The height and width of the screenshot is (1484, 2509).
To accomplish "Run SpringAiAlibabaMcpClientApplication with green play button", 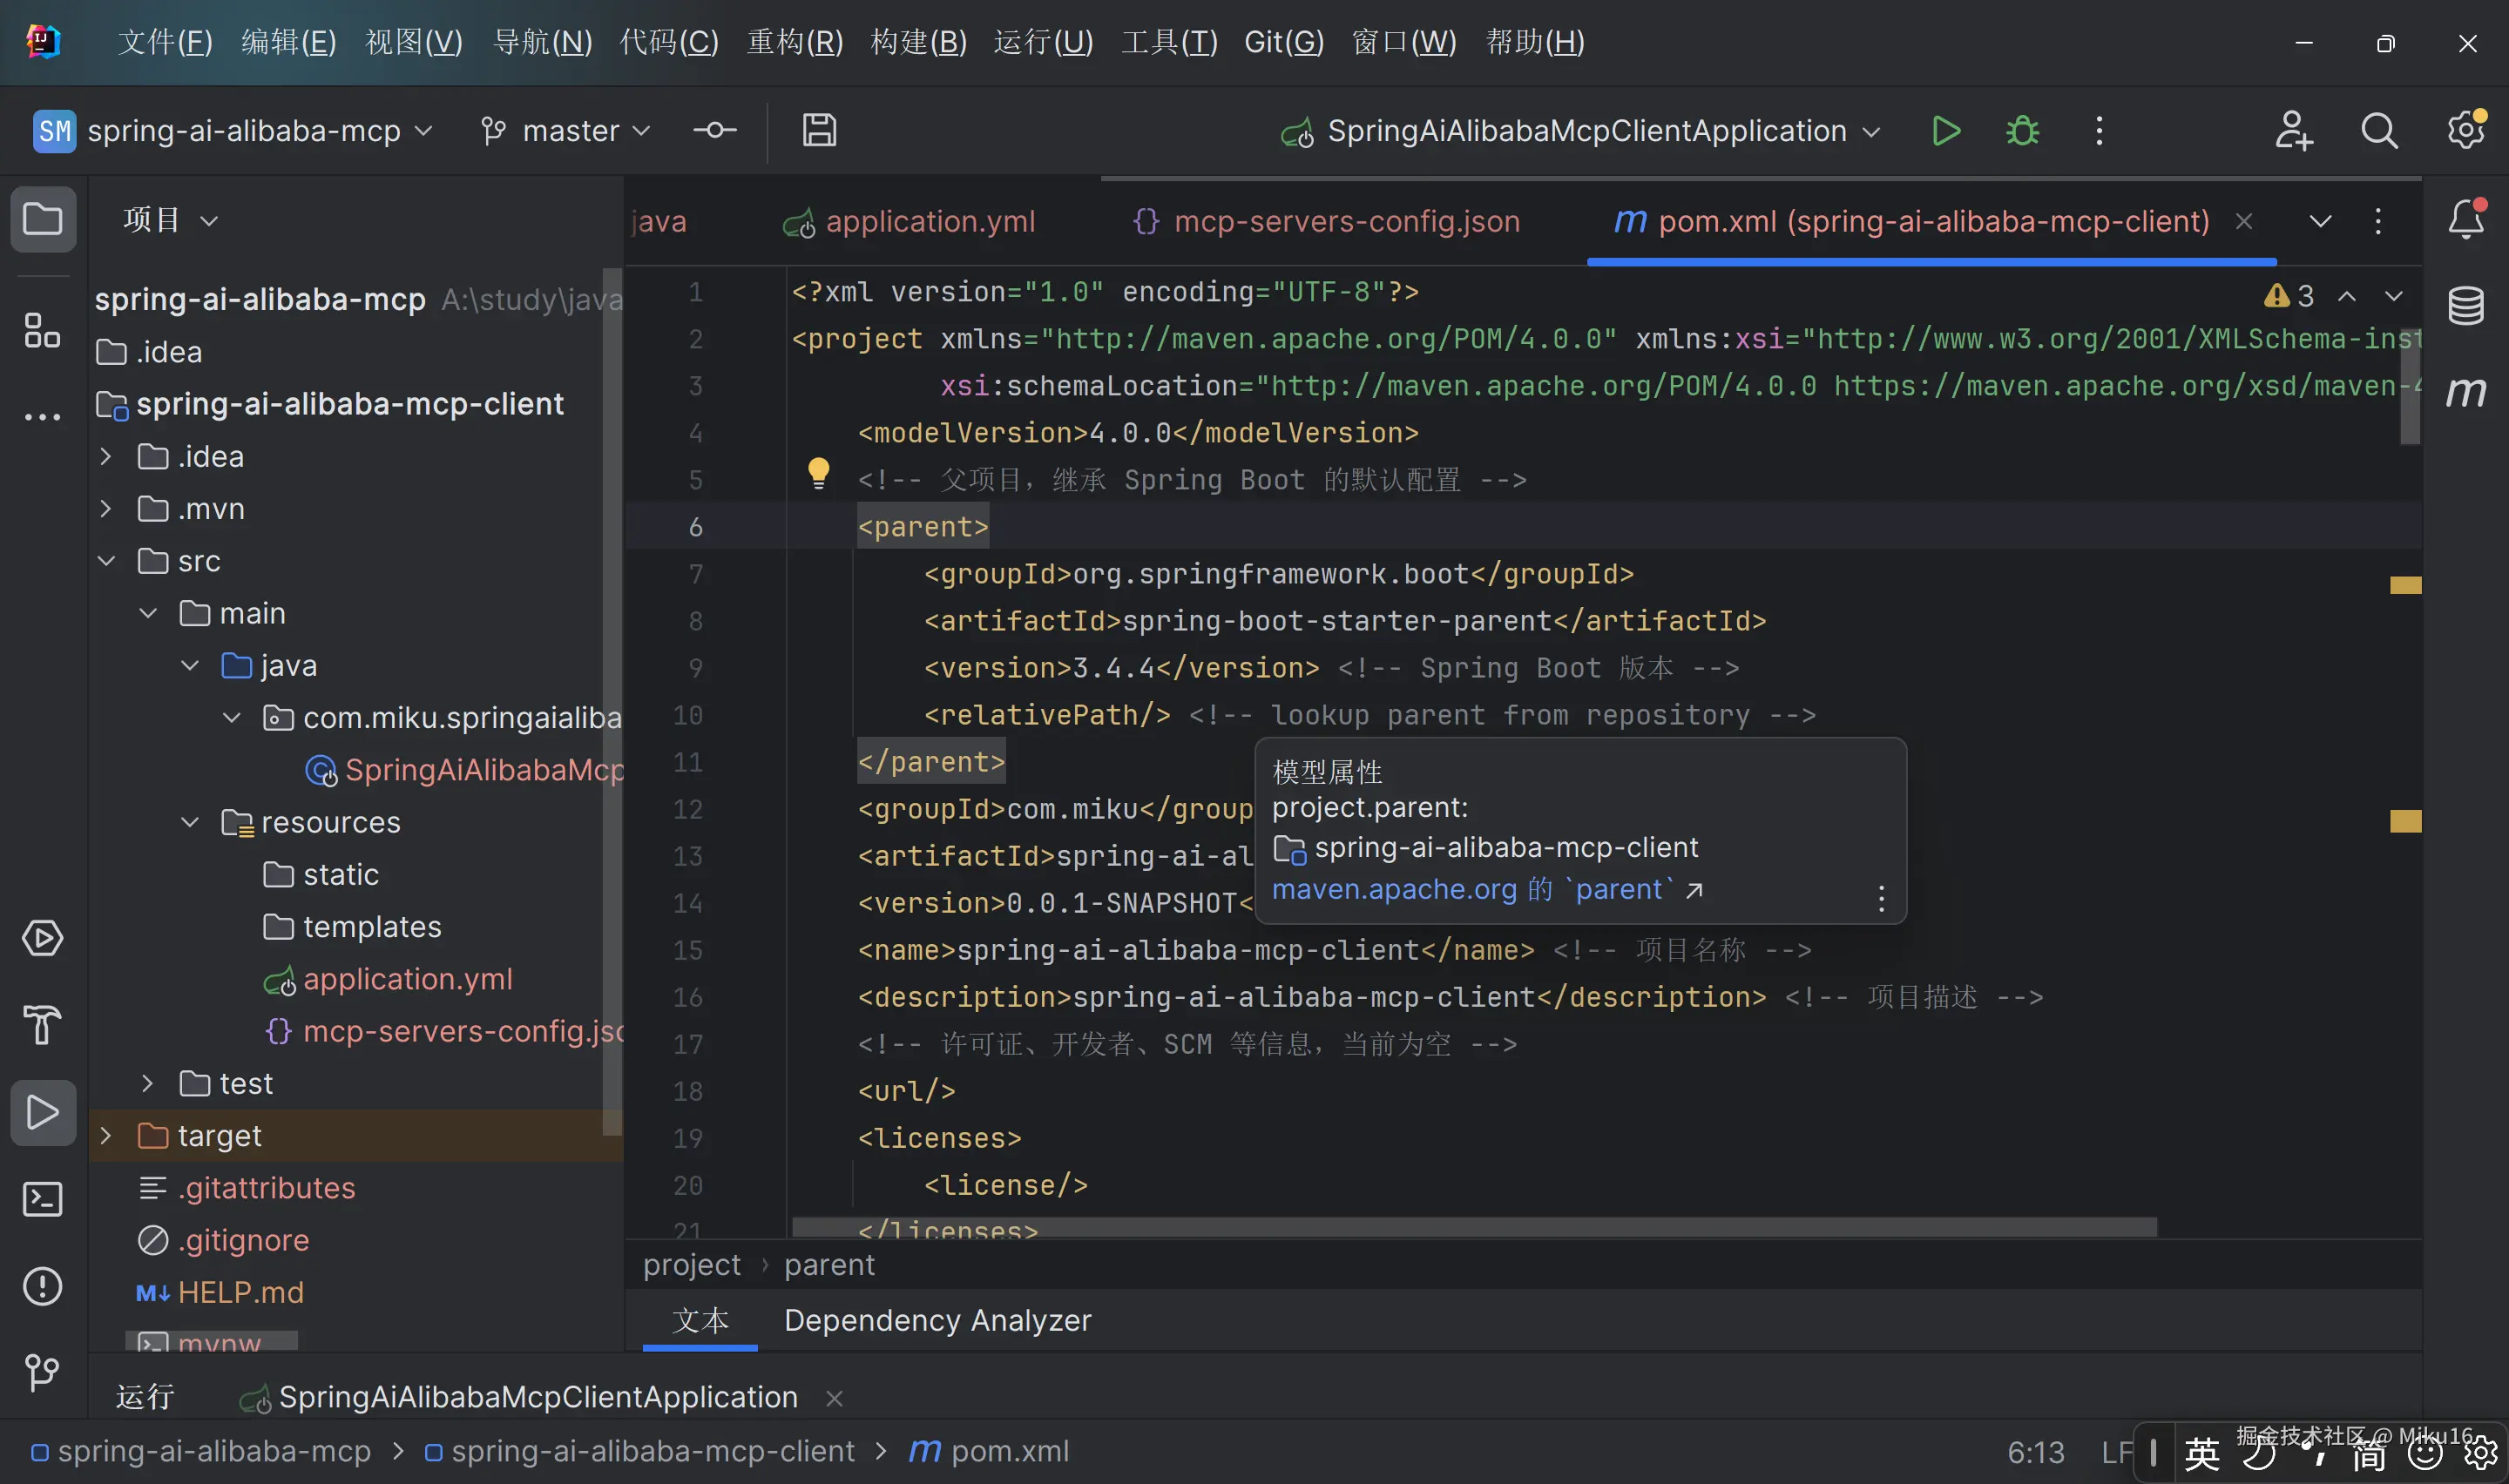I will click(1945, 131).
